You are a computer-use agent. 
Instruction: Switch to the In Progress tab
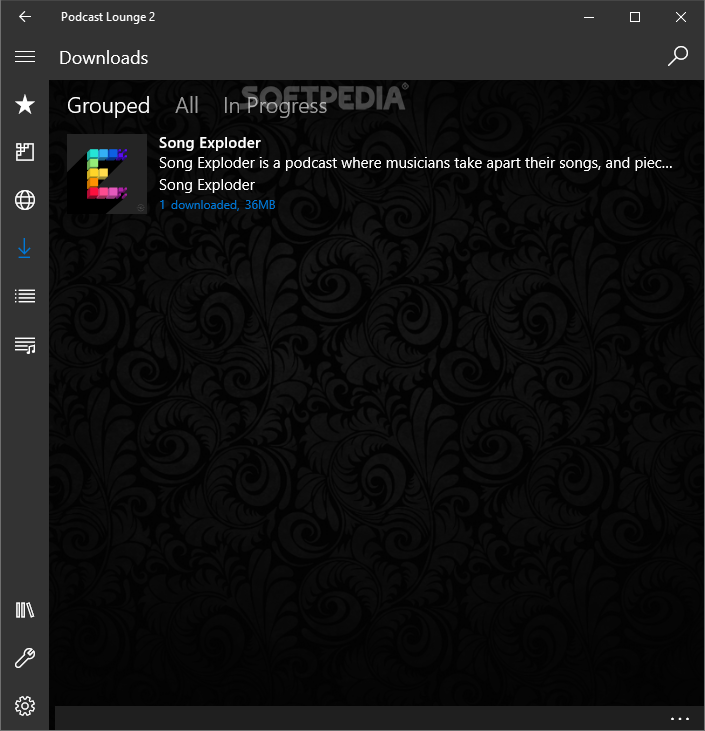[x=275, y=106]
